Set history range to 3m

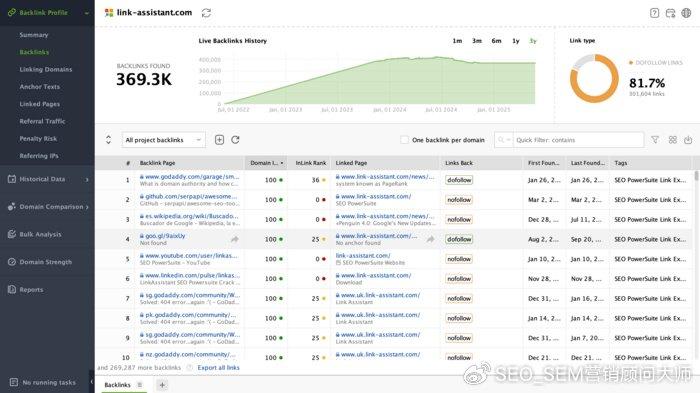pos(477,41)
